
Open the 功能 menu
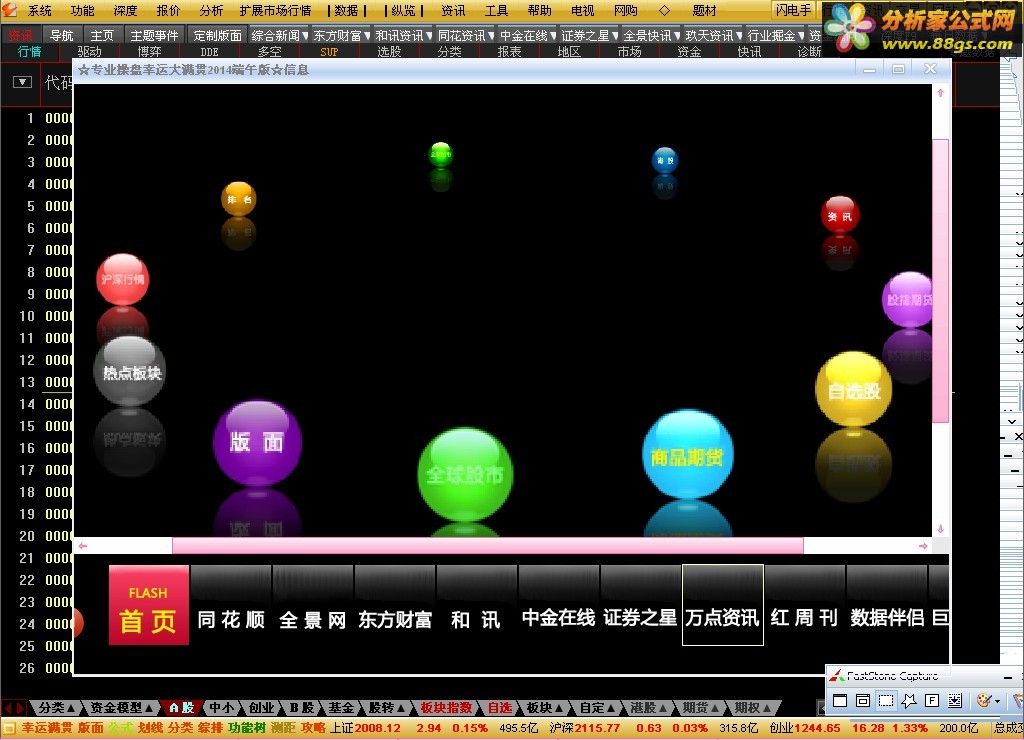[82, 10]
